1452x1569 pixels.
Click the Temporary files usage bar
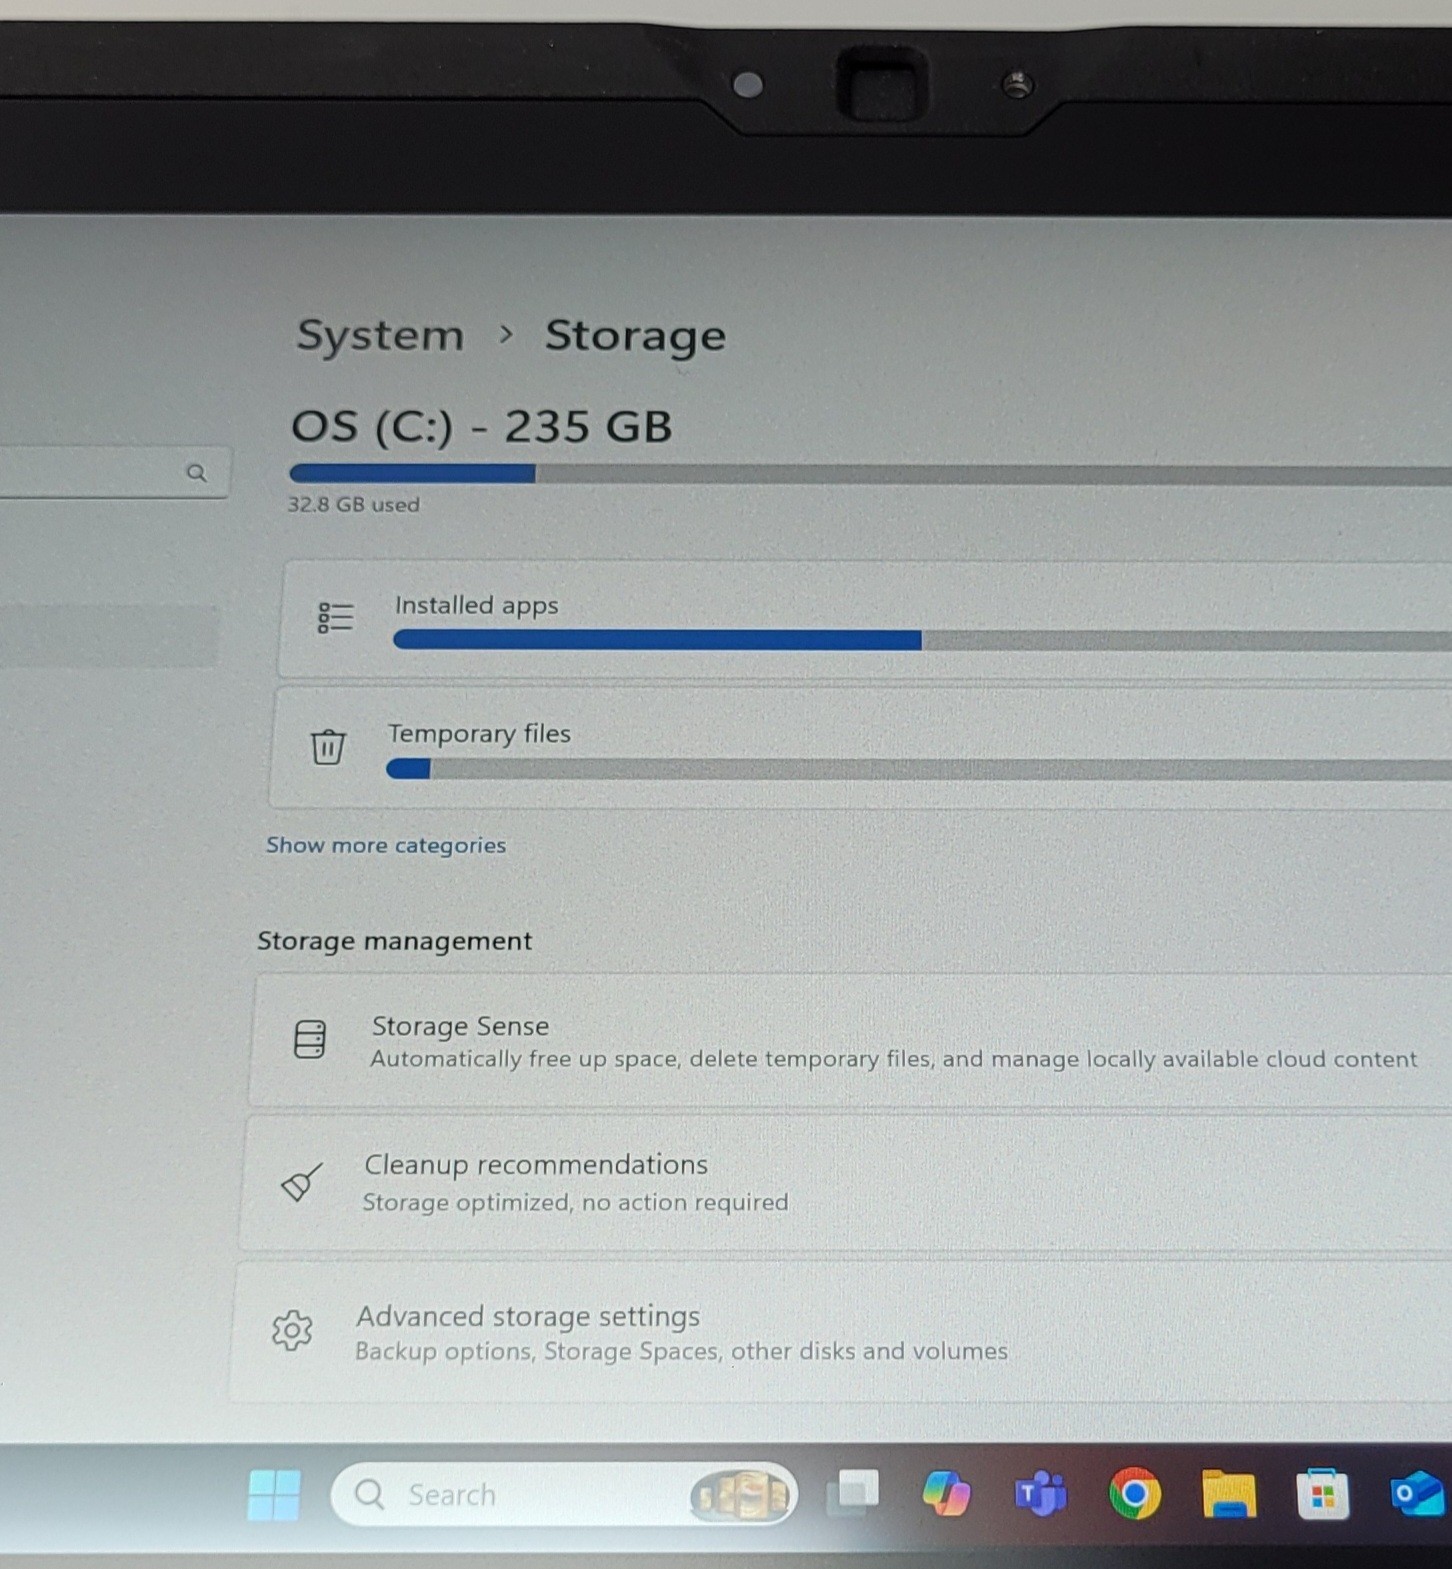918,769
